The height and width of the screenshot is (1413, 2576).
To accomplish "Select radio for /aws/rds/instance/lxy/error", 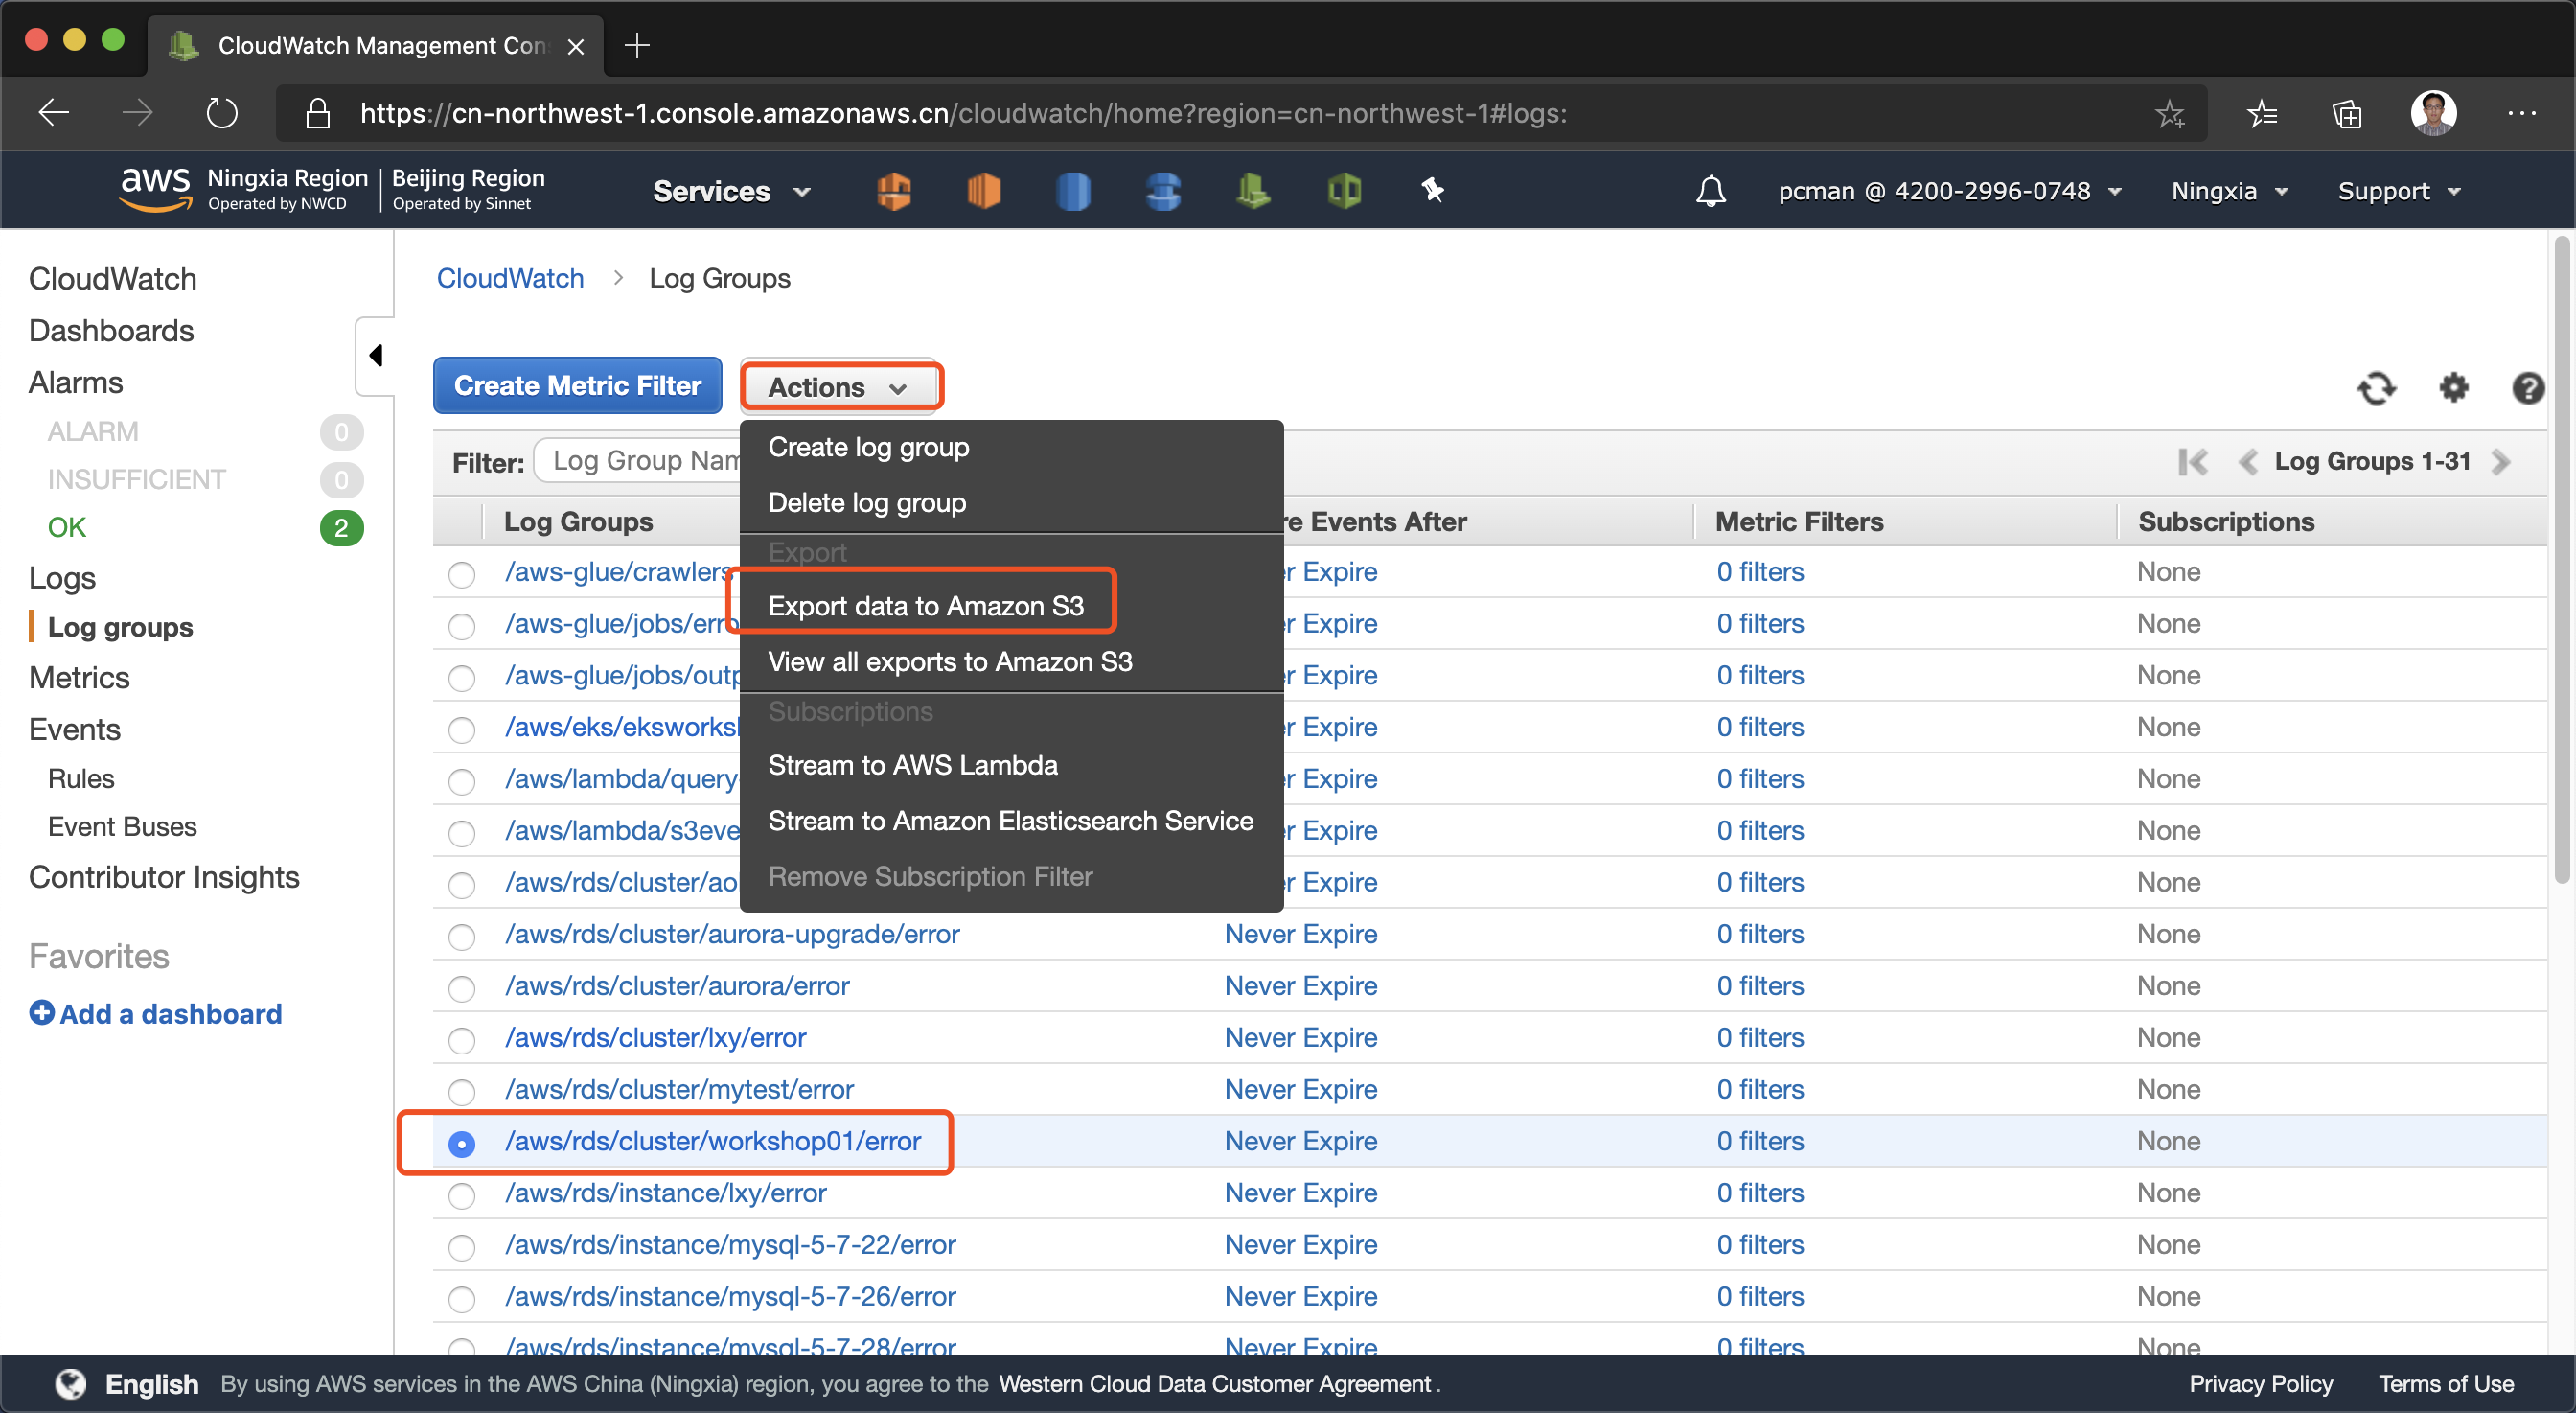I will tap(461, 1195).
